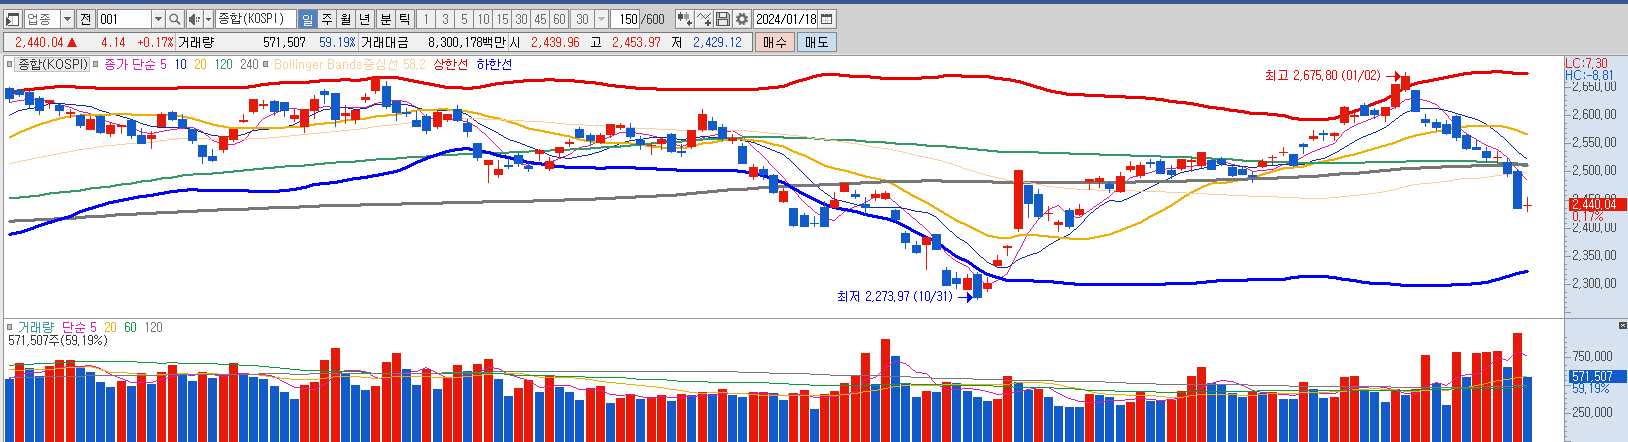Select the 년 (yearly) period toggle
This screenshot has height=442, width=1628.
(365, 19)
